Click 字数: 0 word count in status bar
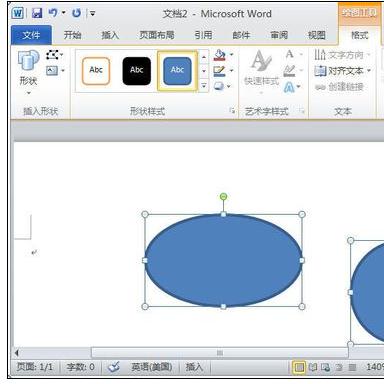The image size is (384, 384). 80,367
